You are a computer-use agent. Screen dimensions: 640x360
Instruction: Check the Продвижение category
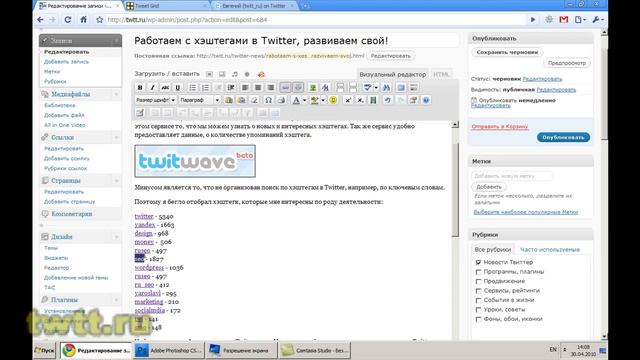(478, 281)
